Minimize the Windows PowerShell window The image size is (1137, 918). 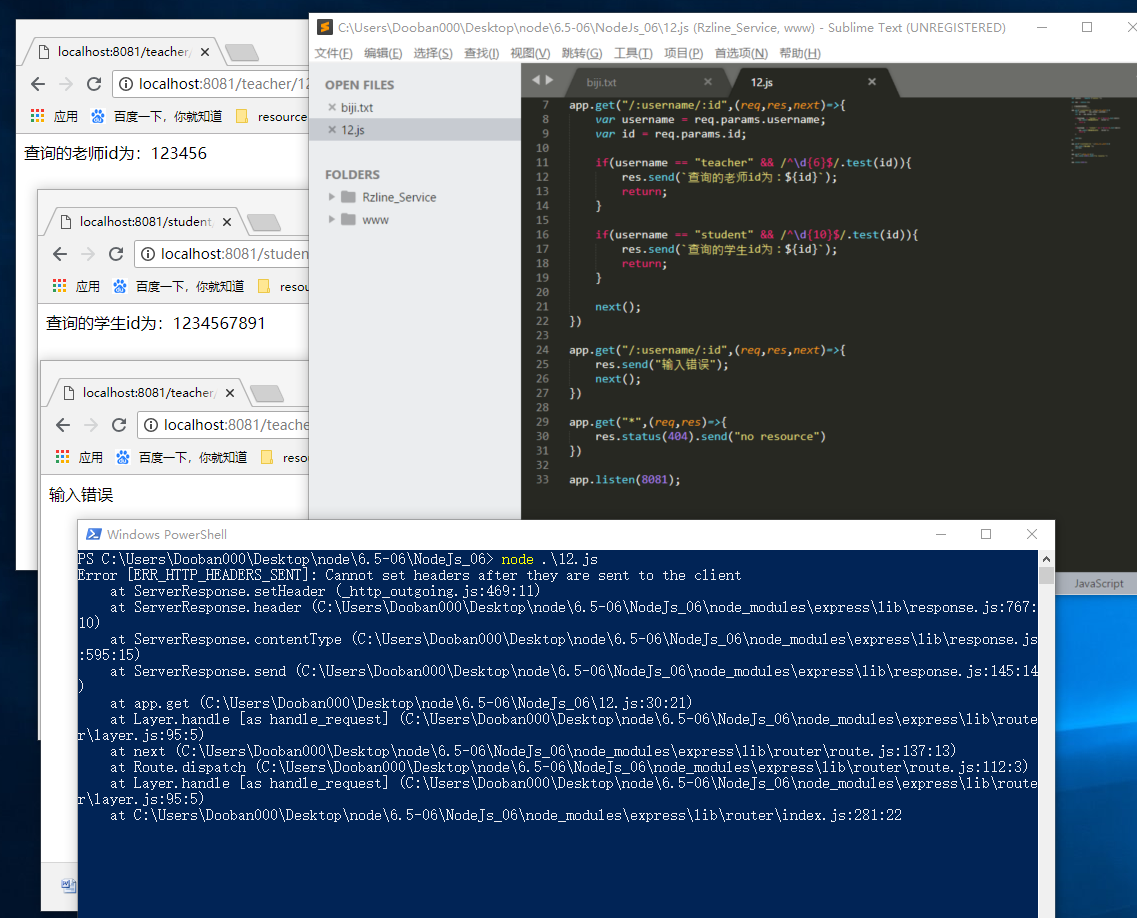pos(941,534)
